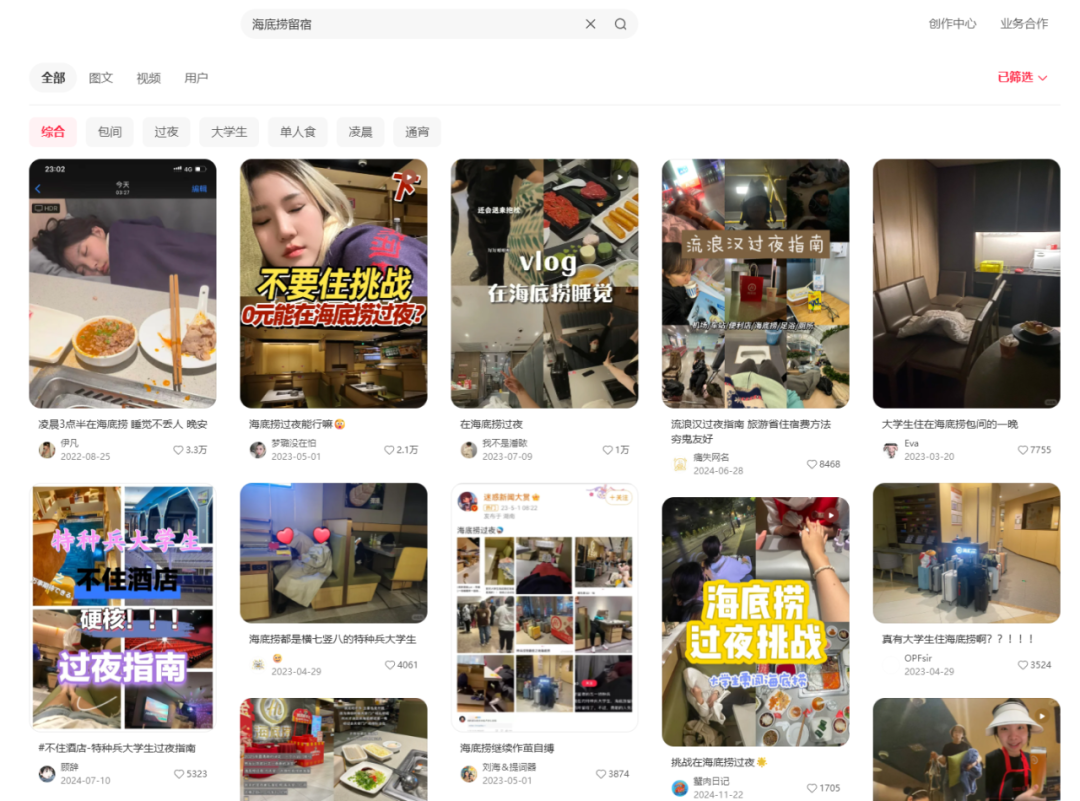
Task: Open the dark private room photo by Eva
Action: click(x=966, y=284)
